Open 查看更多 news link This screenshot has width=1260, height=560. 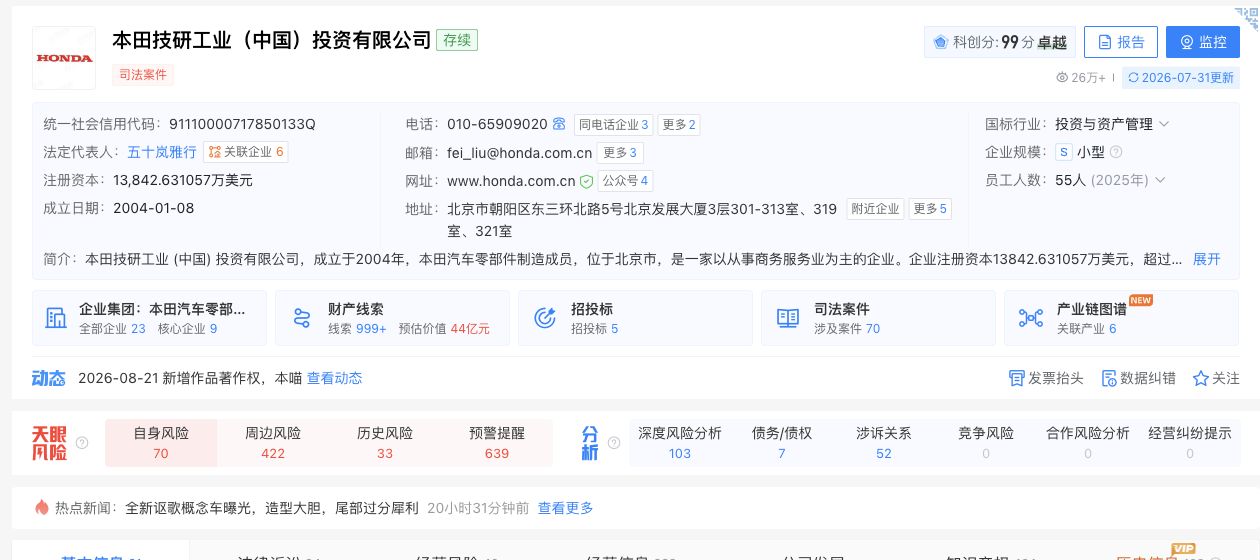point(566,508)
